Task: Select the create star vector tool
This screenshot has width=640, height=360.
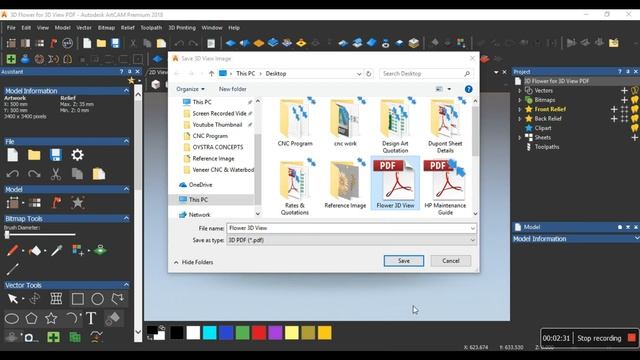Action: [51, 318]
